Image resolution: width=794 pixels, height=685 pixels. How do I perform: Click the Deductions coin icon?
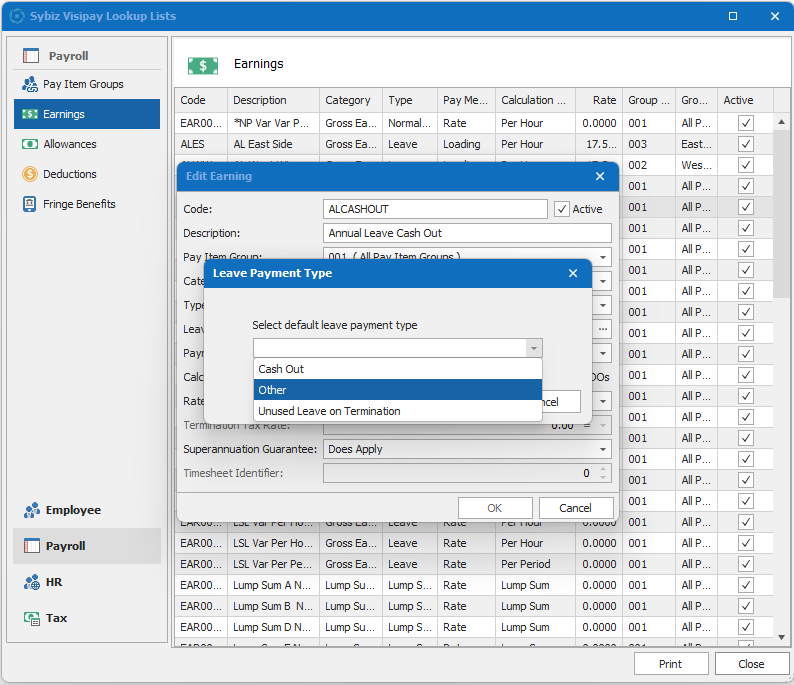[x=30, y=174]
